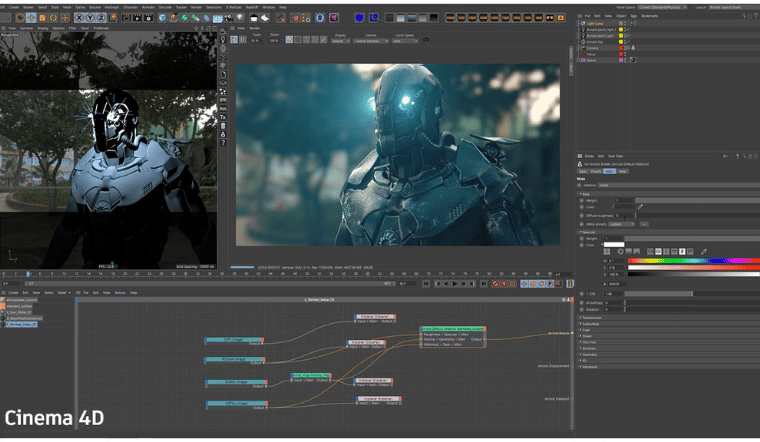Go to the end of the timeline

click(483, 284)
